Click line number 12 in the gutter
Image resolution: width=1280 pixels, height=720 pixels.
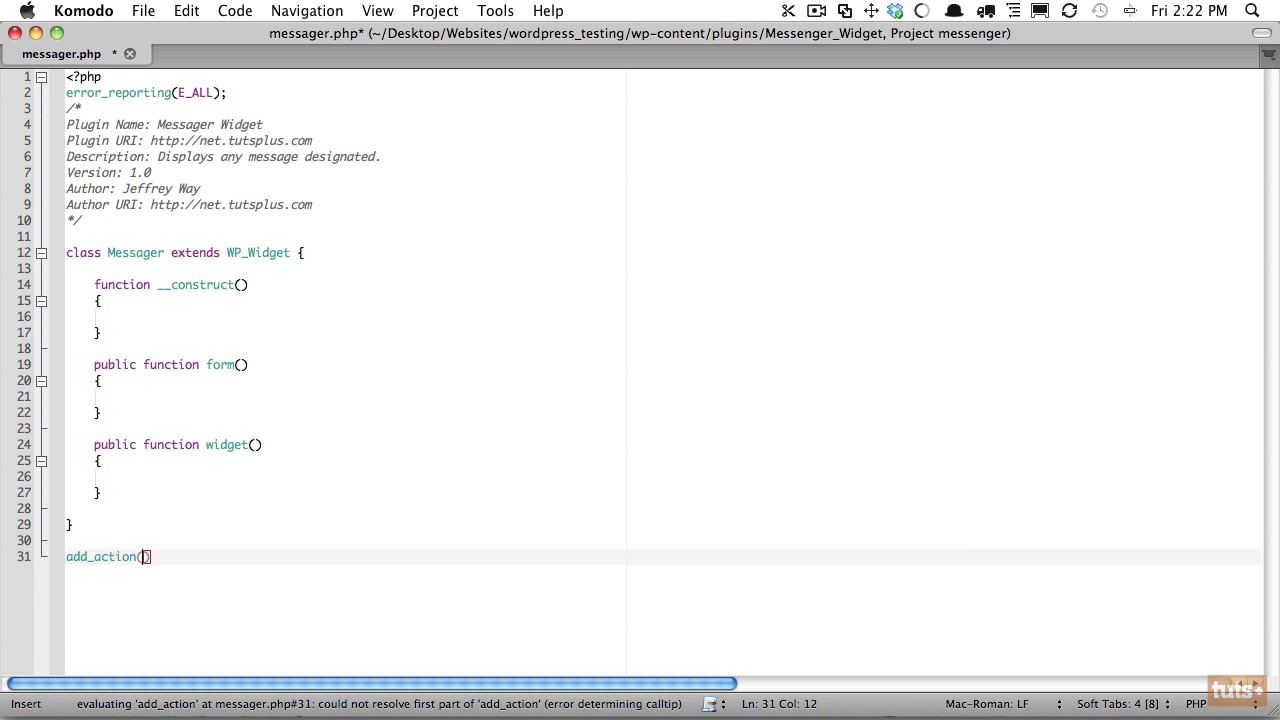[x=24, y=253]
